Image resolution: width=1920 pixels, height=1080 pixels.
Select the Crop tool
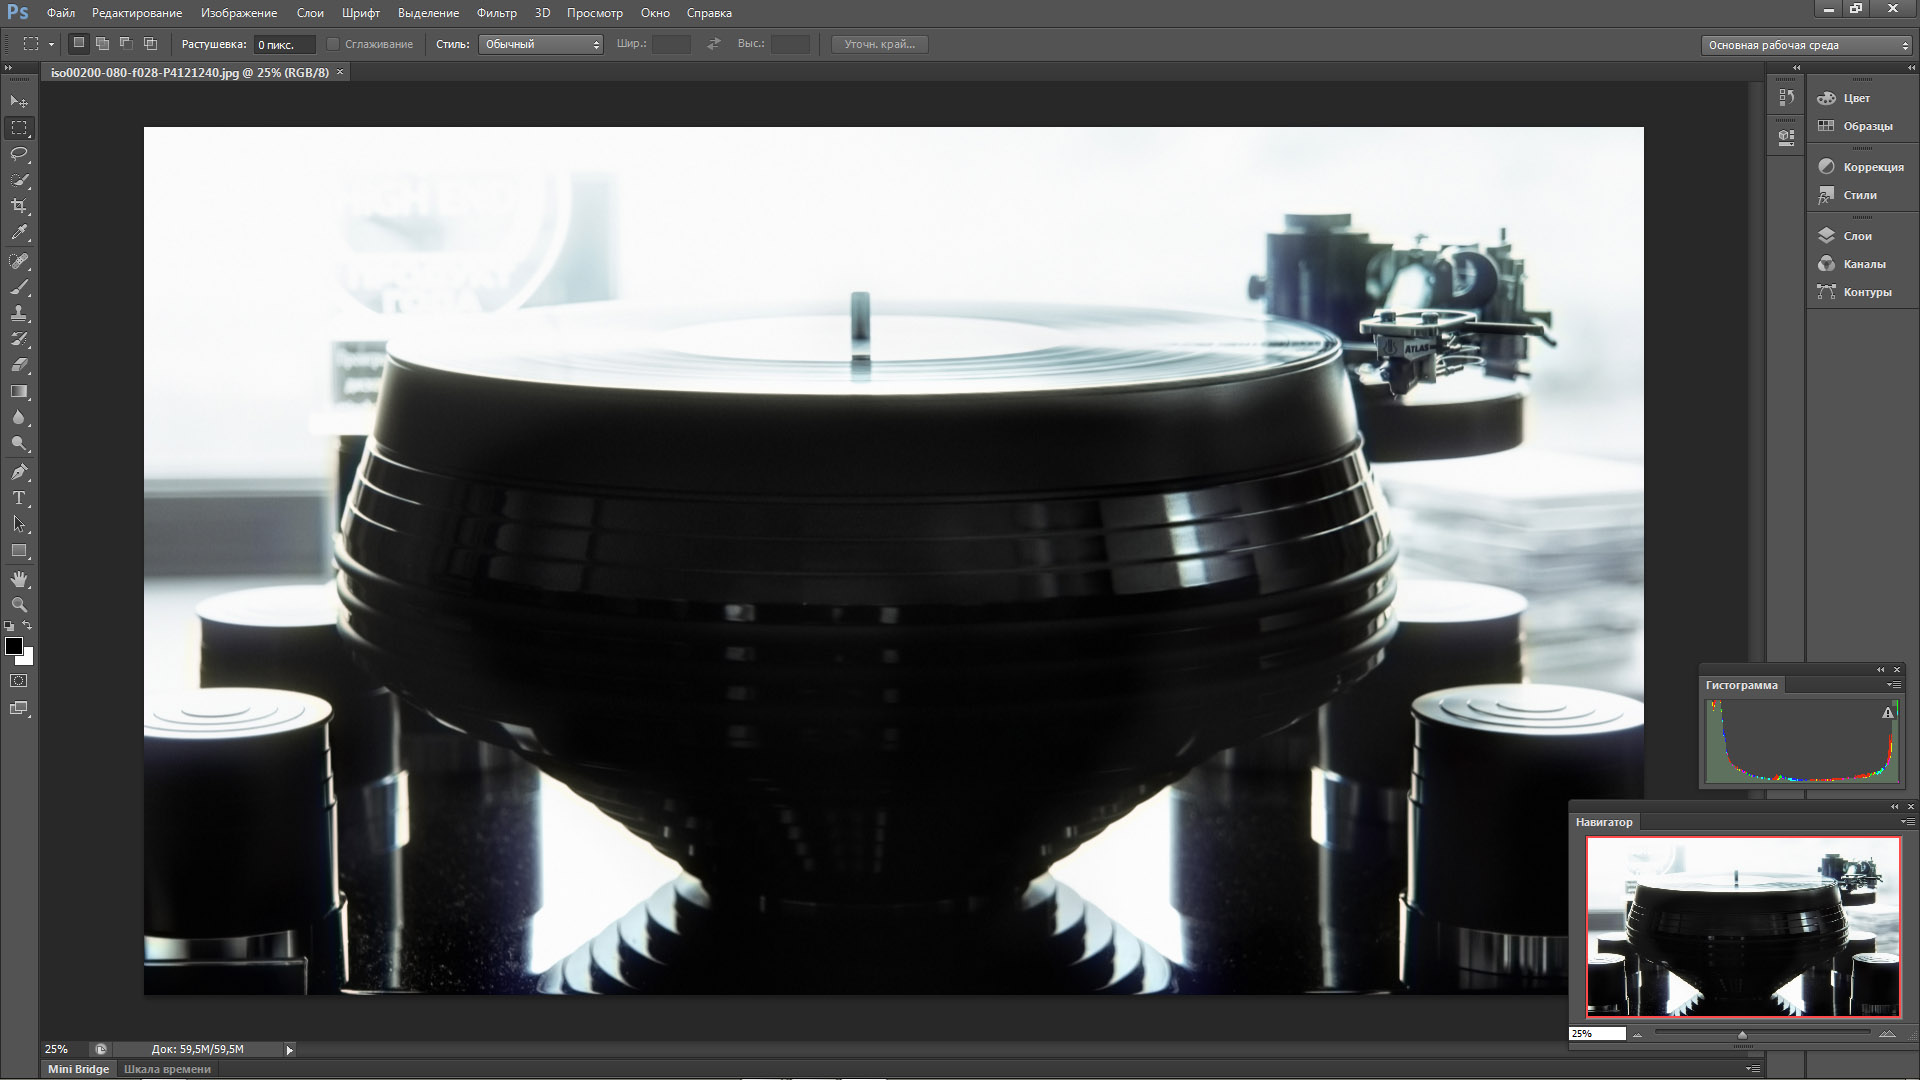[19, 206]
